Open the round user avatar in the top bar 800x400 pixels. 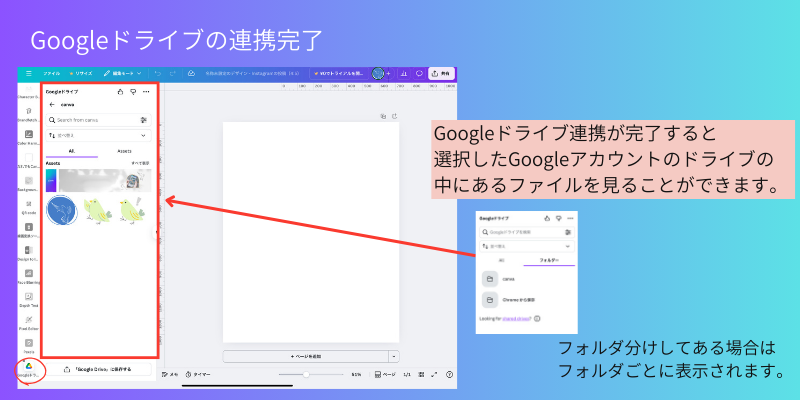tap(378, 73)
